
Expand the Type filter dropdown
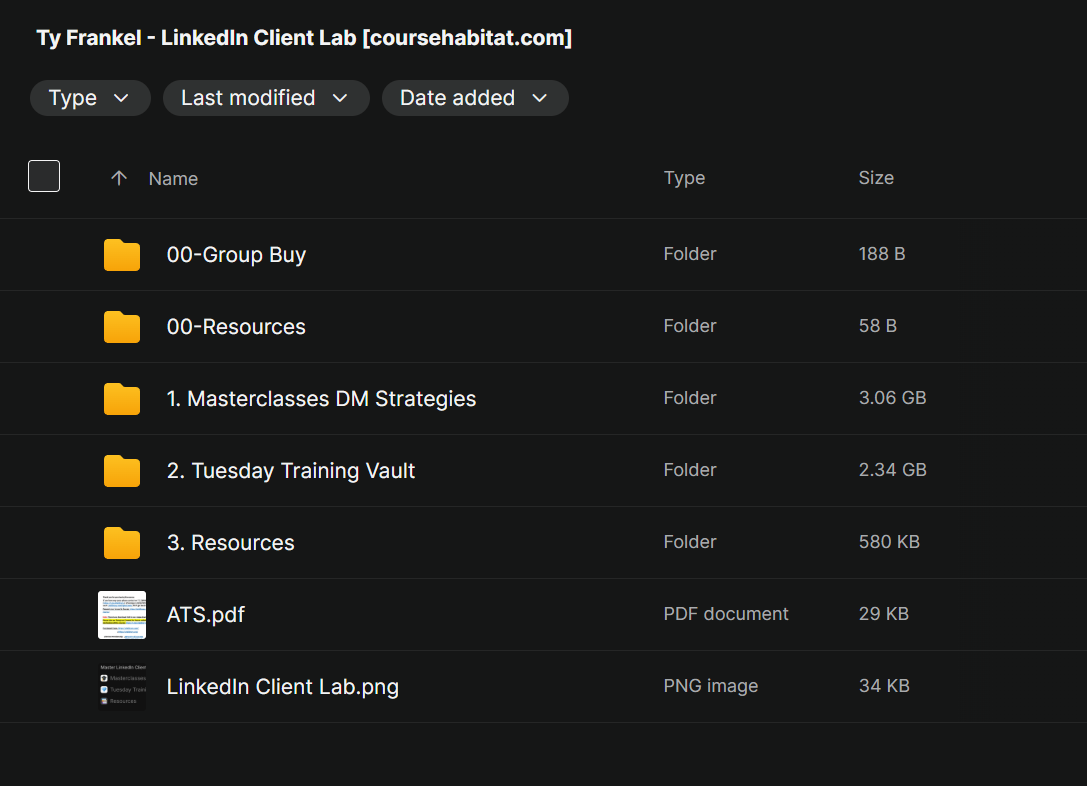pyautogui.click(x=90, y=98)
